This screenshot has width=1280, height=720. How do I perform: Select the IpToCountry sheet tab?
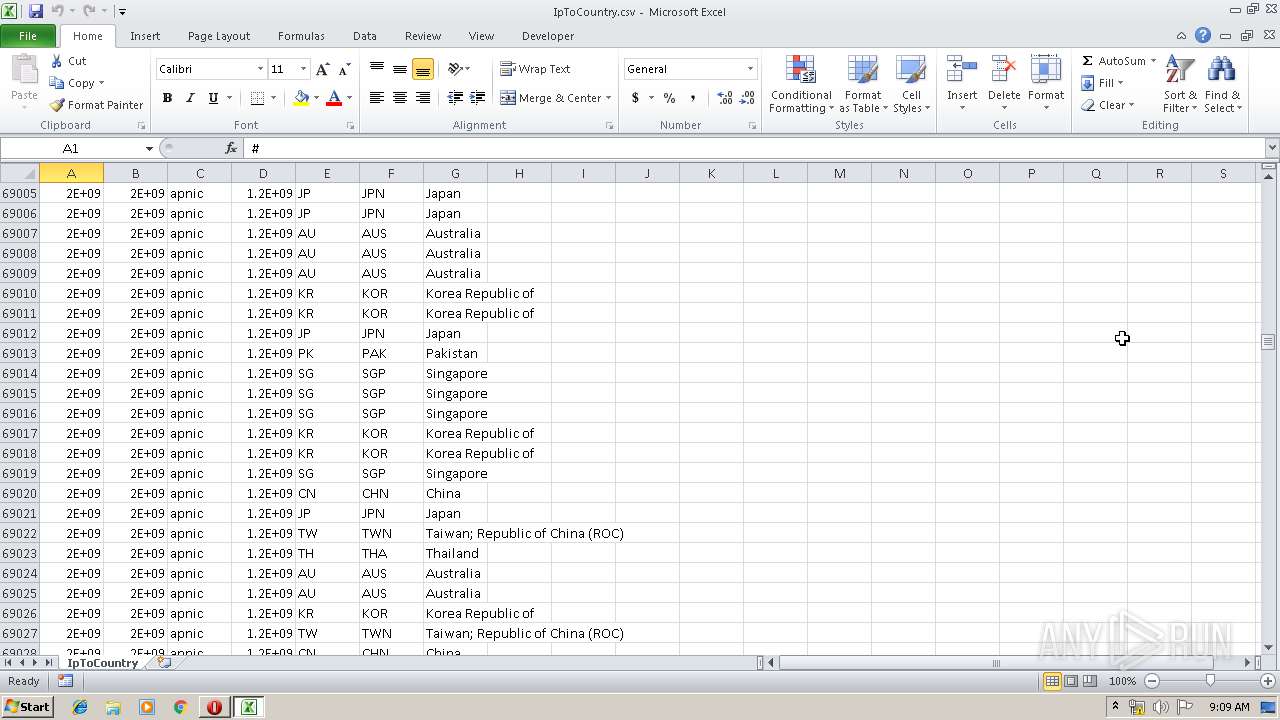[102, 663]
